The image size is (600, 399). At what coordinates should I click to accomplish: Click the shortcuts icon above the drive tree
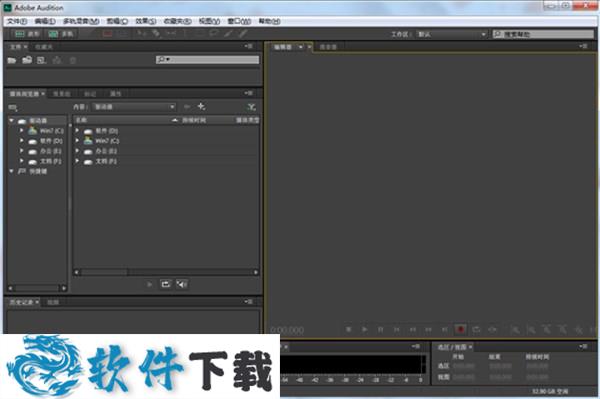[13, 107]
